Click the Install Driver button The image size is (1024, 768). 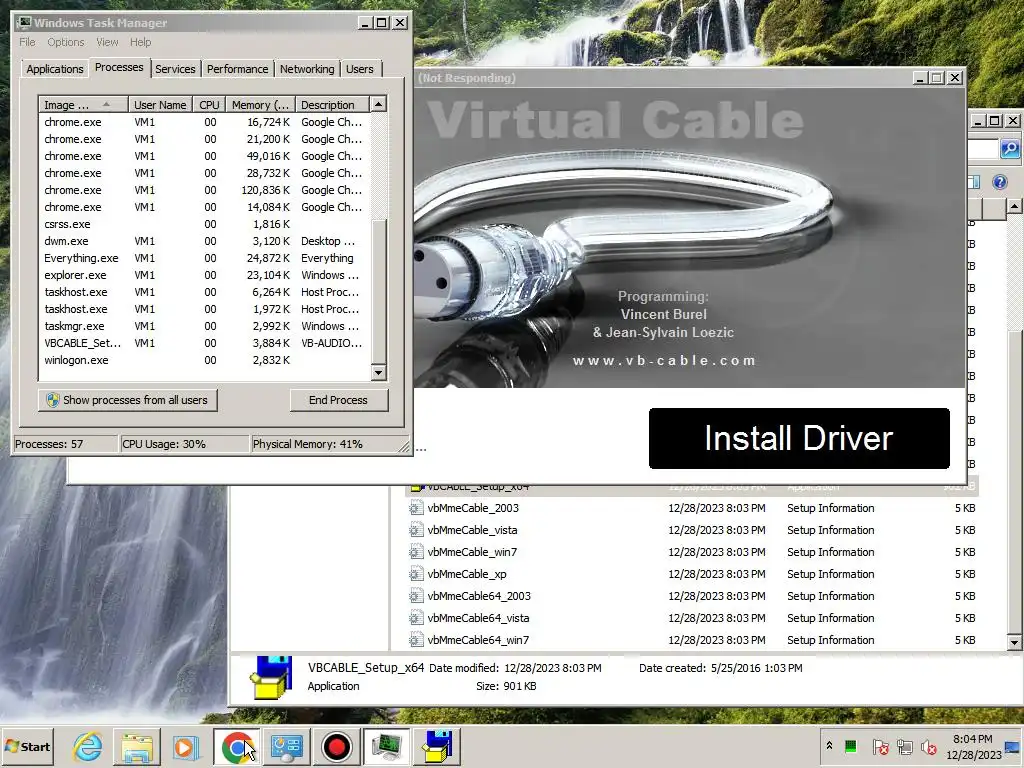coord(799,438)
